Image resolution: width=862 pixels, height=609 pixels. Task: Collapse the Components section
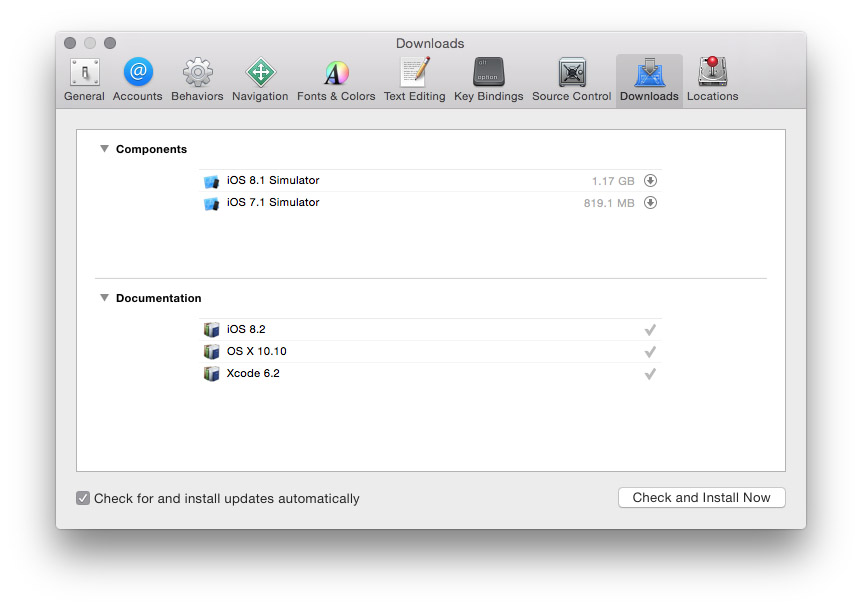[104, 149]
